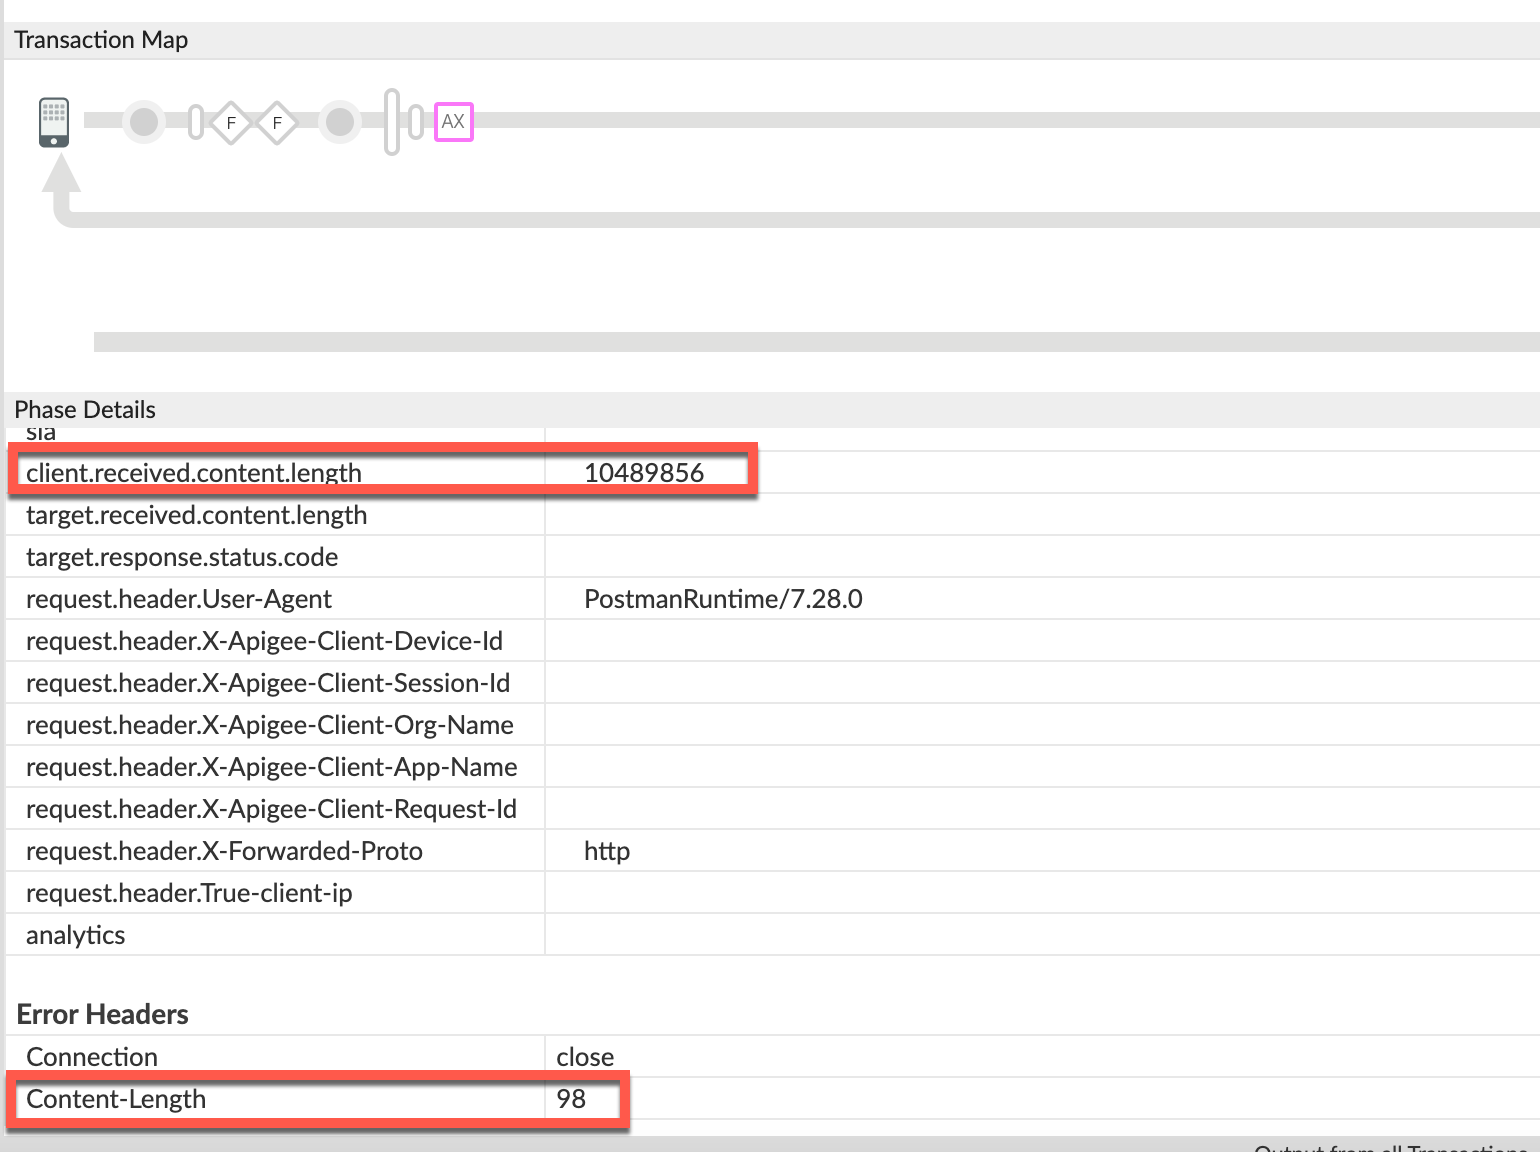Select the second F diamond flow step
The width and height of the screenshot is (1540, 1152).
277,123
